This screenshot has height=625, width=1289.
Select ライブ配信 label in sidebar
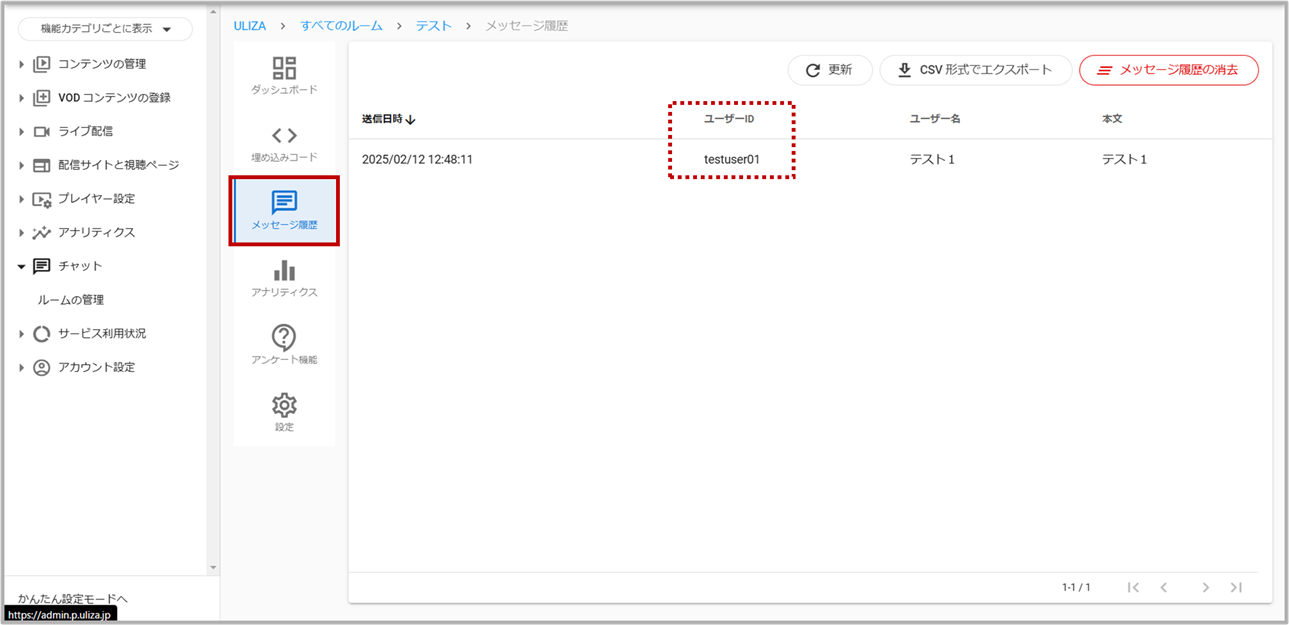(x=85, y=131)
